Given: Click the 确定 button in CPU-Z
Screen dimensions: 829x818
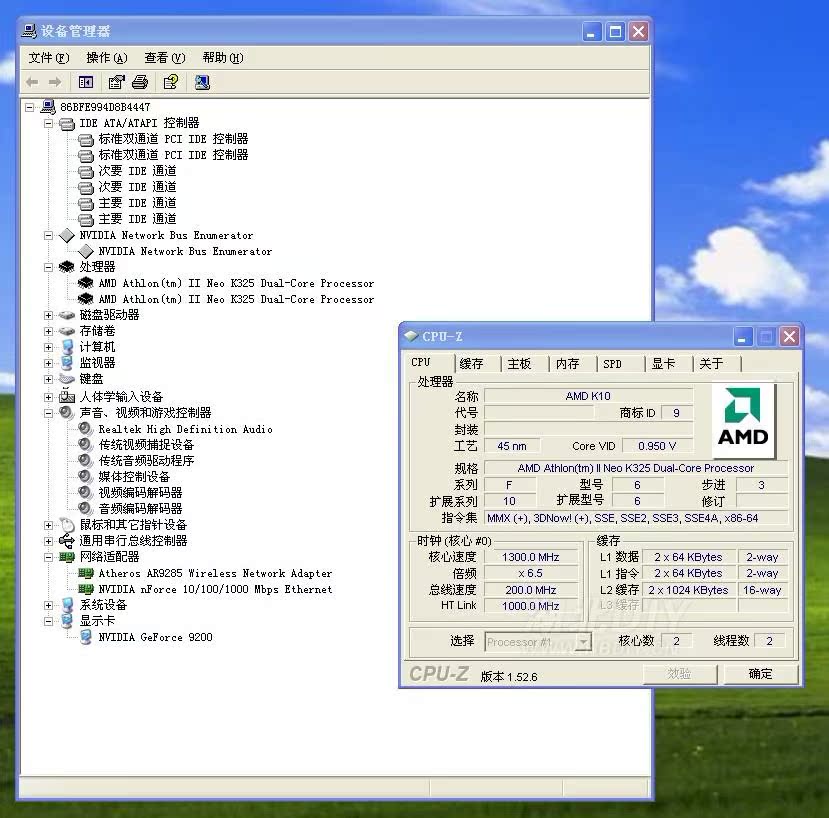Looking at the screenshot, I should click(760, 674).
